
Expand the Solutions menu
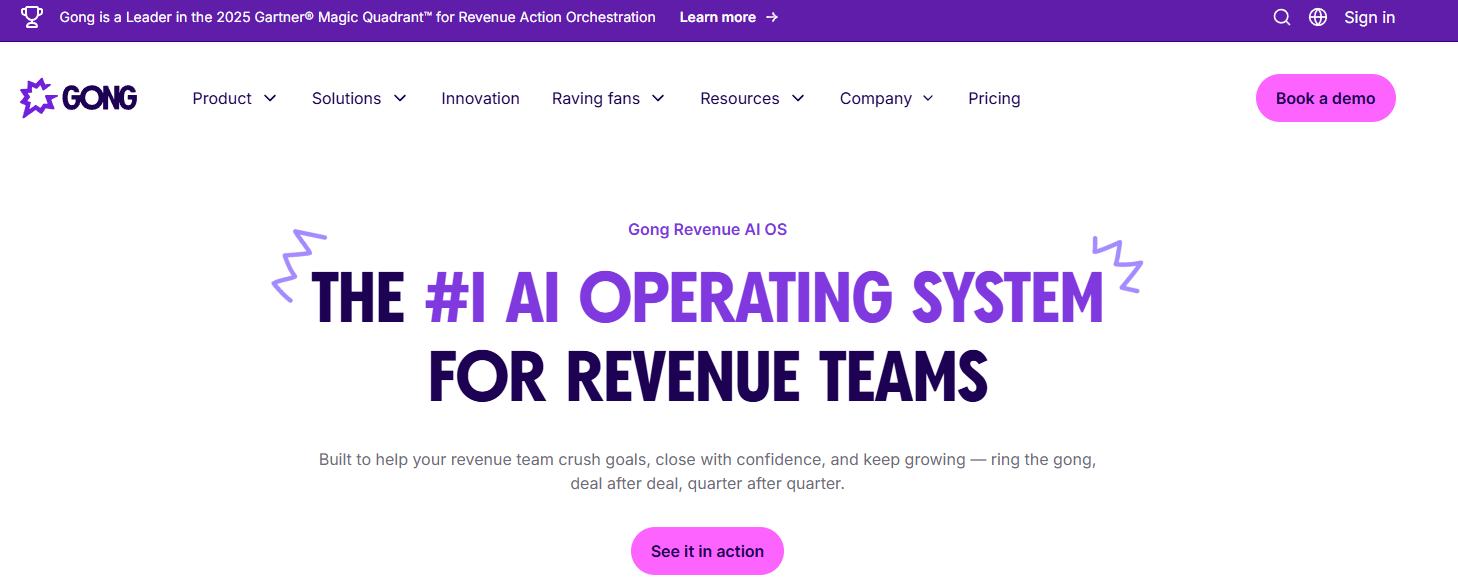point(359,98)
